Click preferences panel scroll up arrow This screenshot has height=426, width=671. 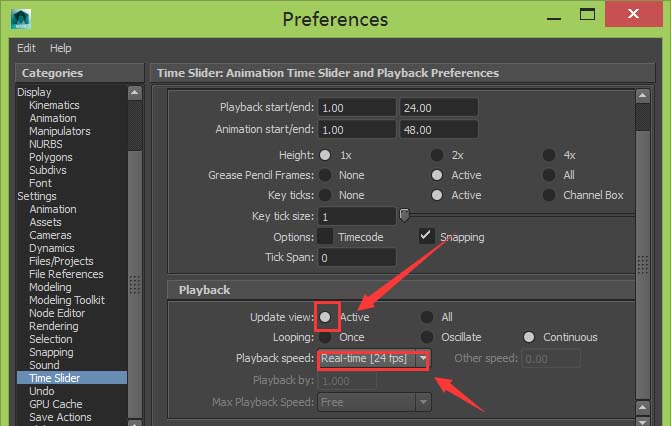tap(643, 95)
